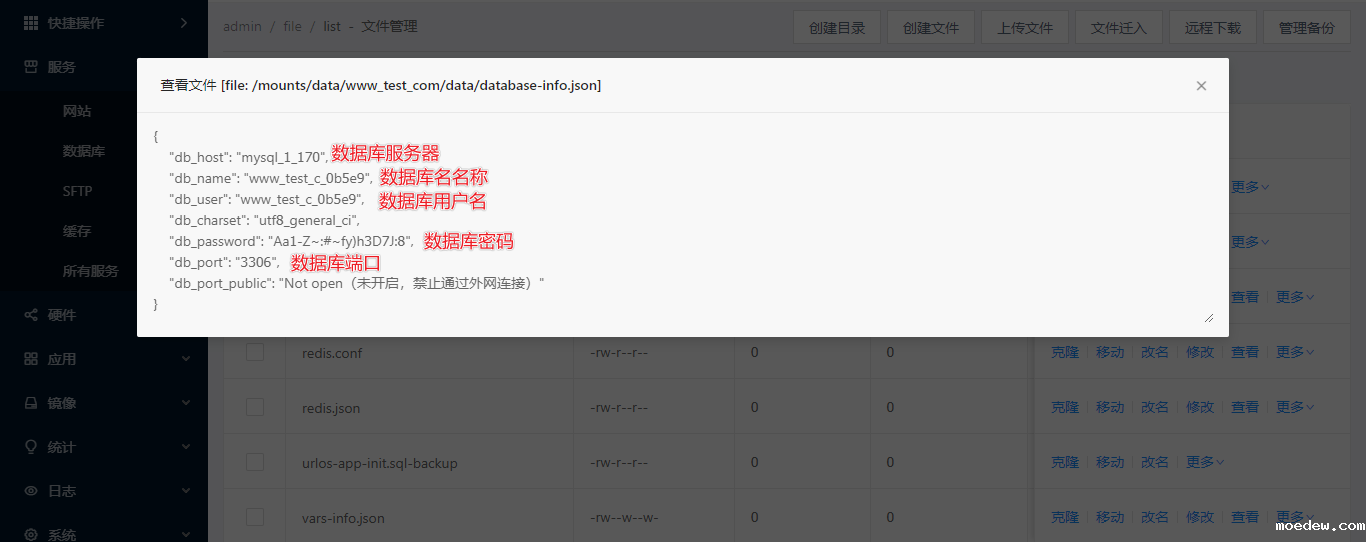1366x542 pixels.
Task: Click the 镜像 icon in sidebar
Action: tap(31, 403)
